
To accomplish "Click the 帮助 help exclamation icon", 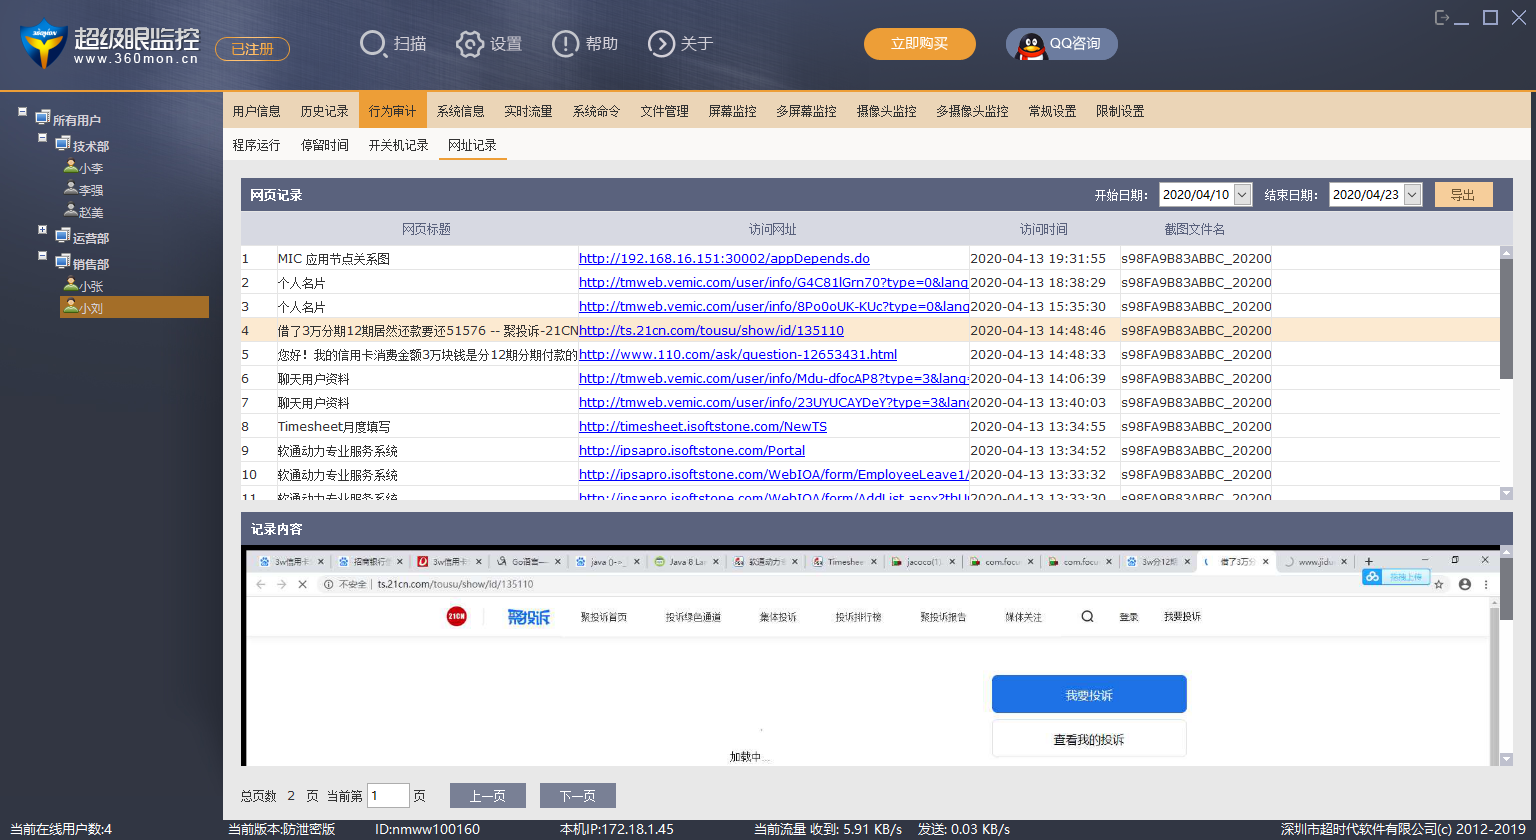I will pos(565,44).
